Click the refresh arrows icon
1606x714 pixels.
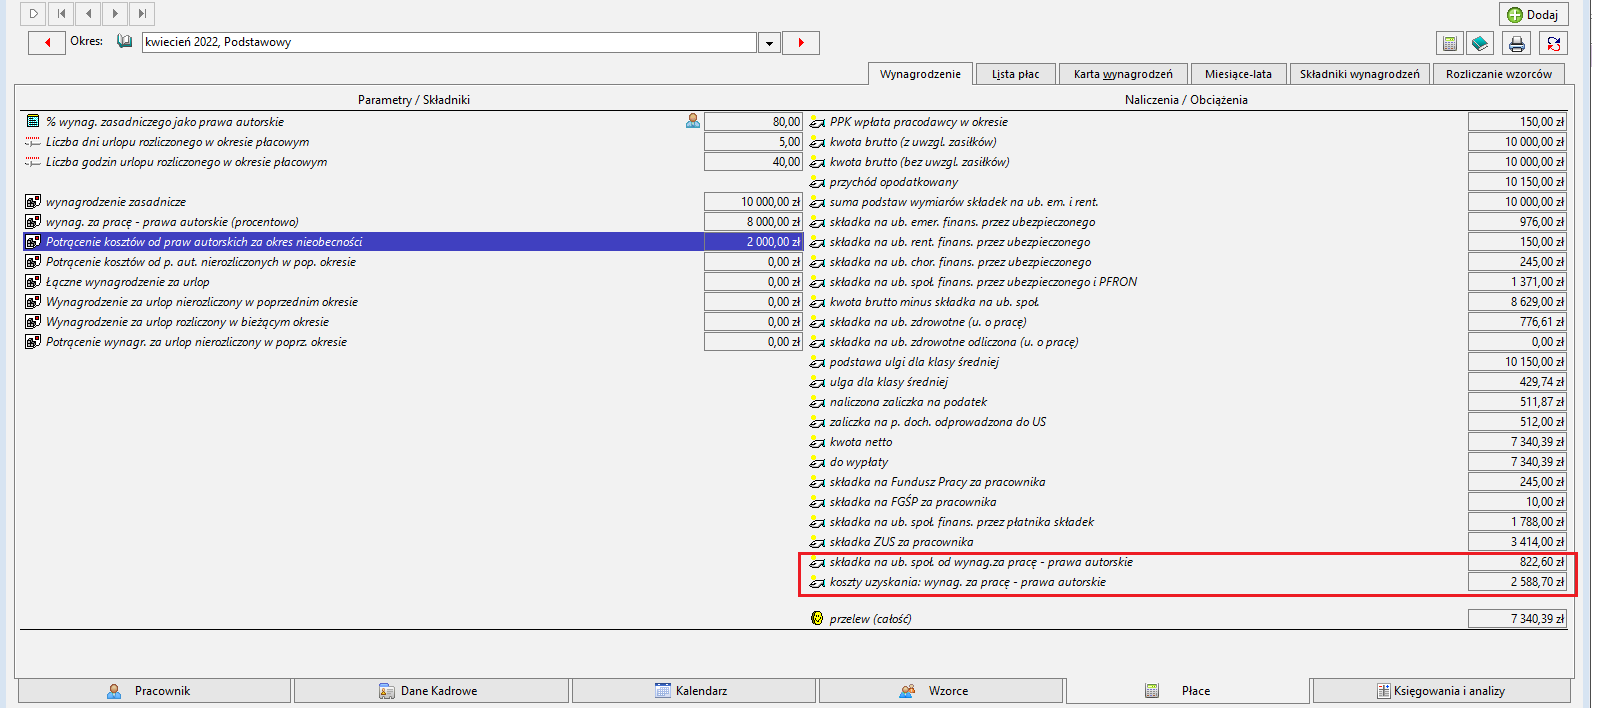(1553, 43)
